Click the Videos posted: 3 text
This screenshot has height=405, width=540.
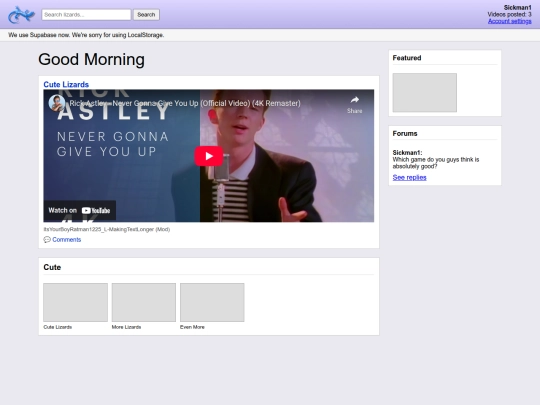click(x=509, y=14)
